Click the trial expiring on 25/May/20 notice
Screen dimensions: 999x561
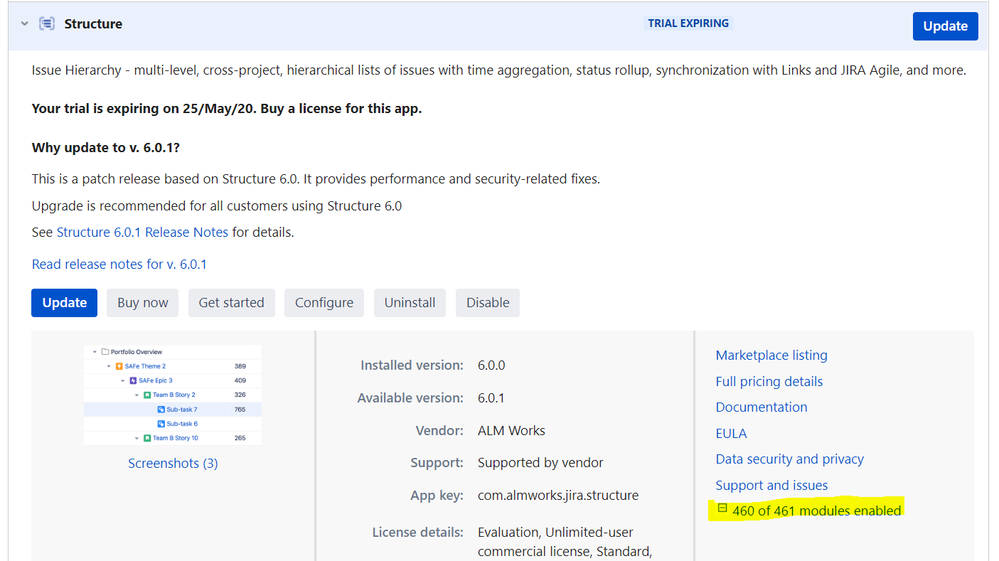[227, 108]
